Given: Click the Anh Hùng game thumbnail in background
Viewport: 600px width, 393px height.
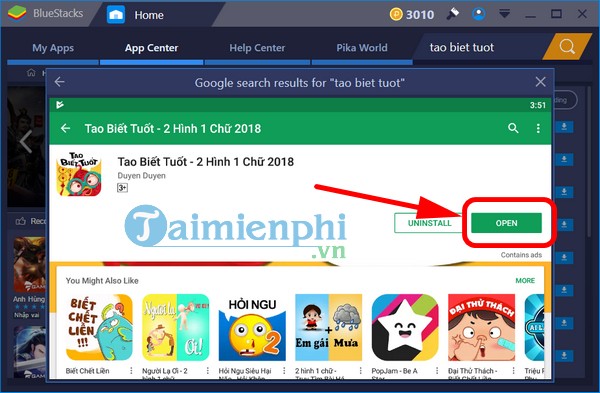Looking at the screenshot, I should pos(30,265).
